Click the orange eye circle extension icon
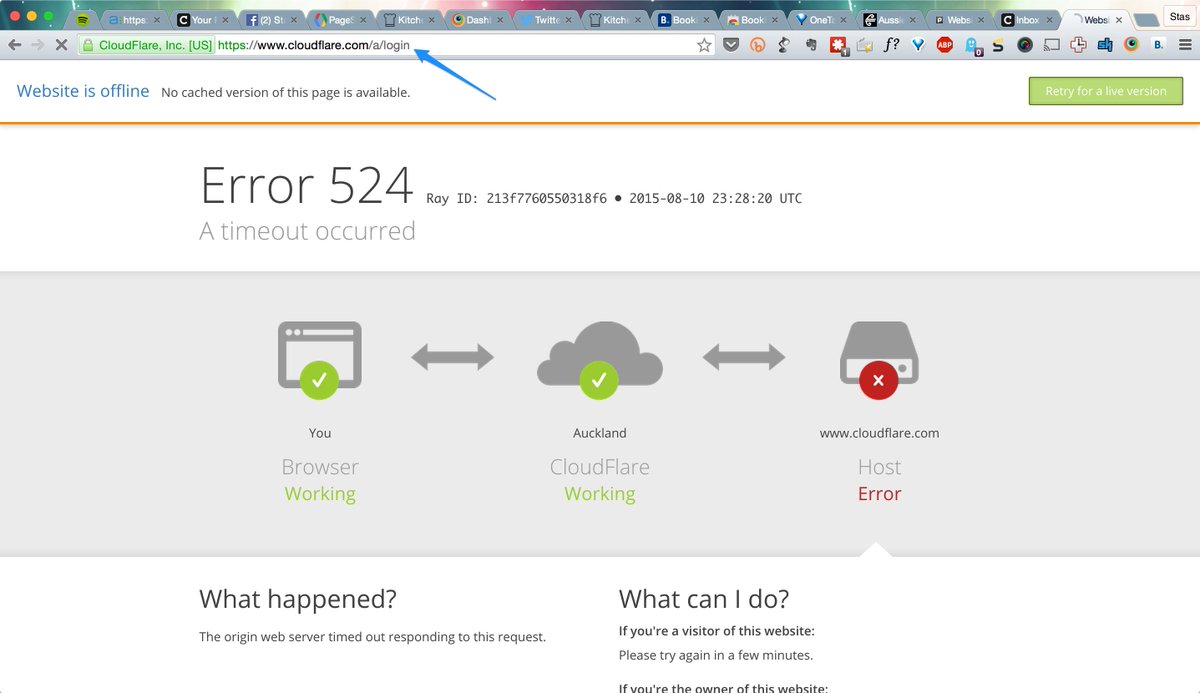The image size is (1200, 693). point(1132,44)
